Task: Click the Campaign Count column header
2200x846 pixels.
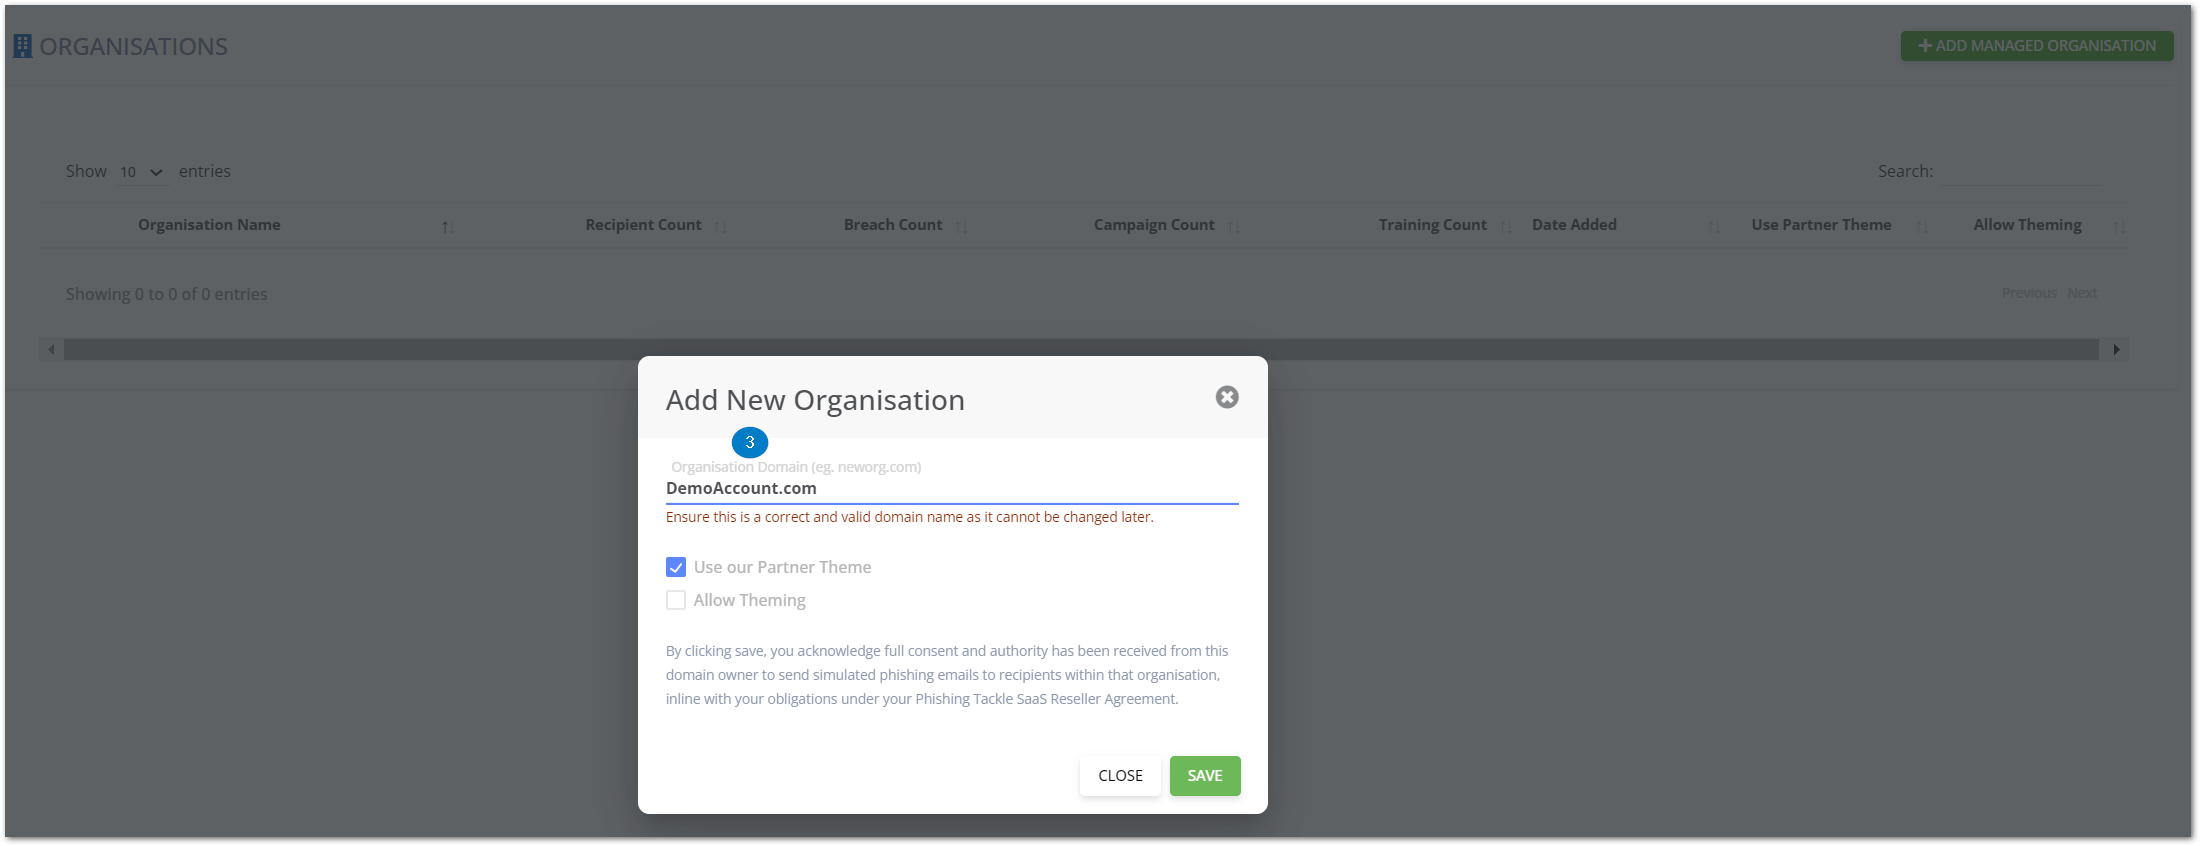Action: point(1154,225)
